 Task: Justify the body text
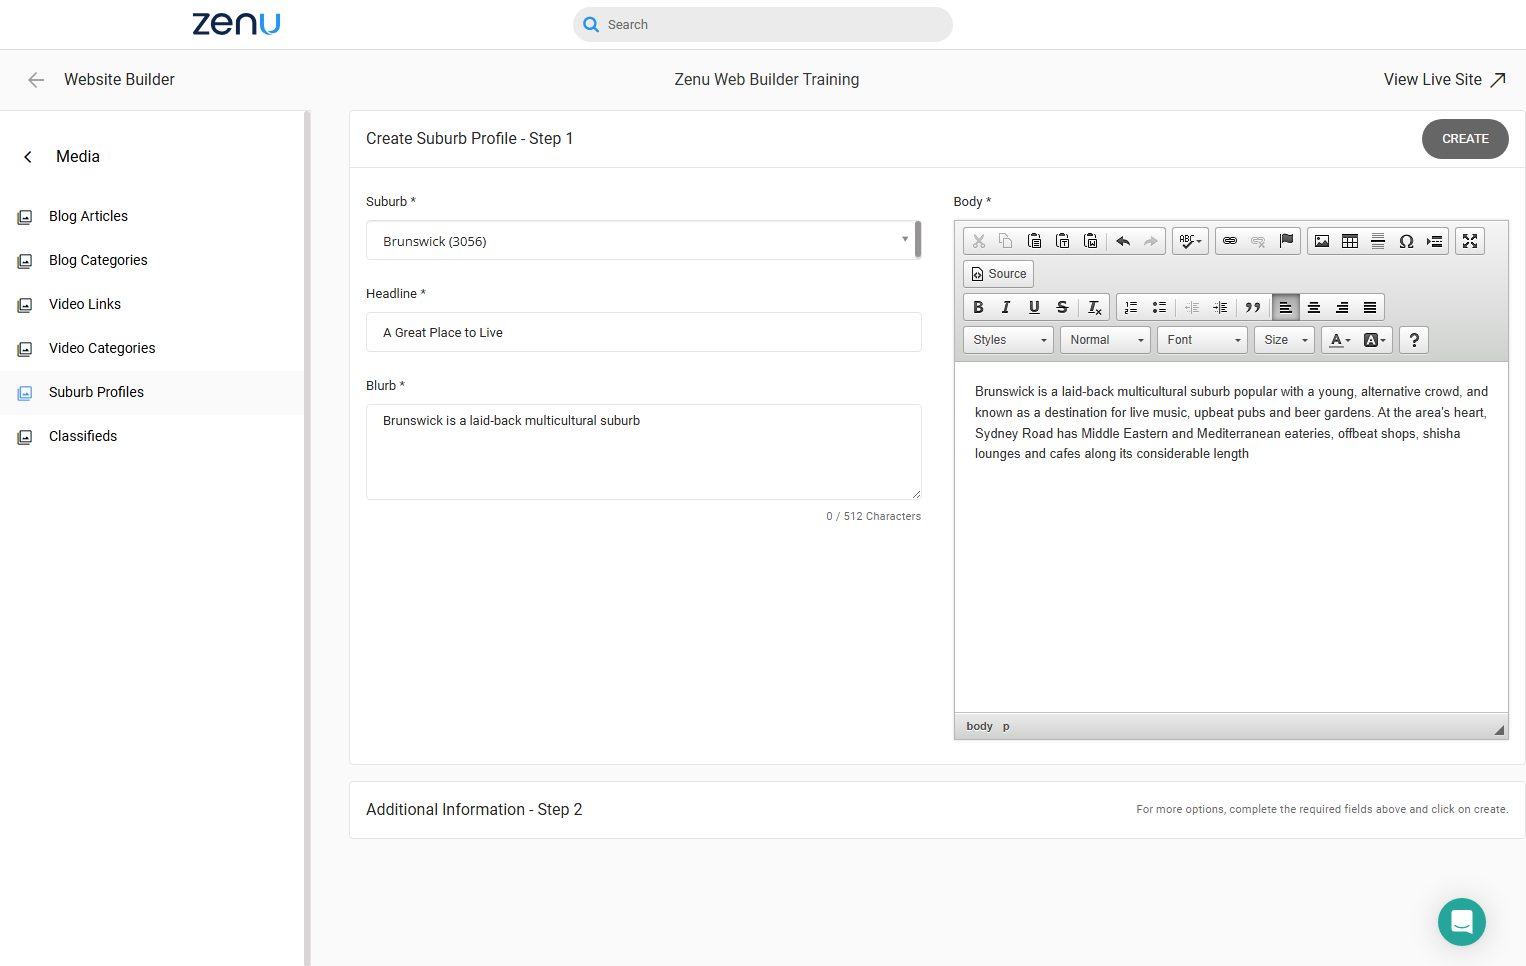[1370, 307]
